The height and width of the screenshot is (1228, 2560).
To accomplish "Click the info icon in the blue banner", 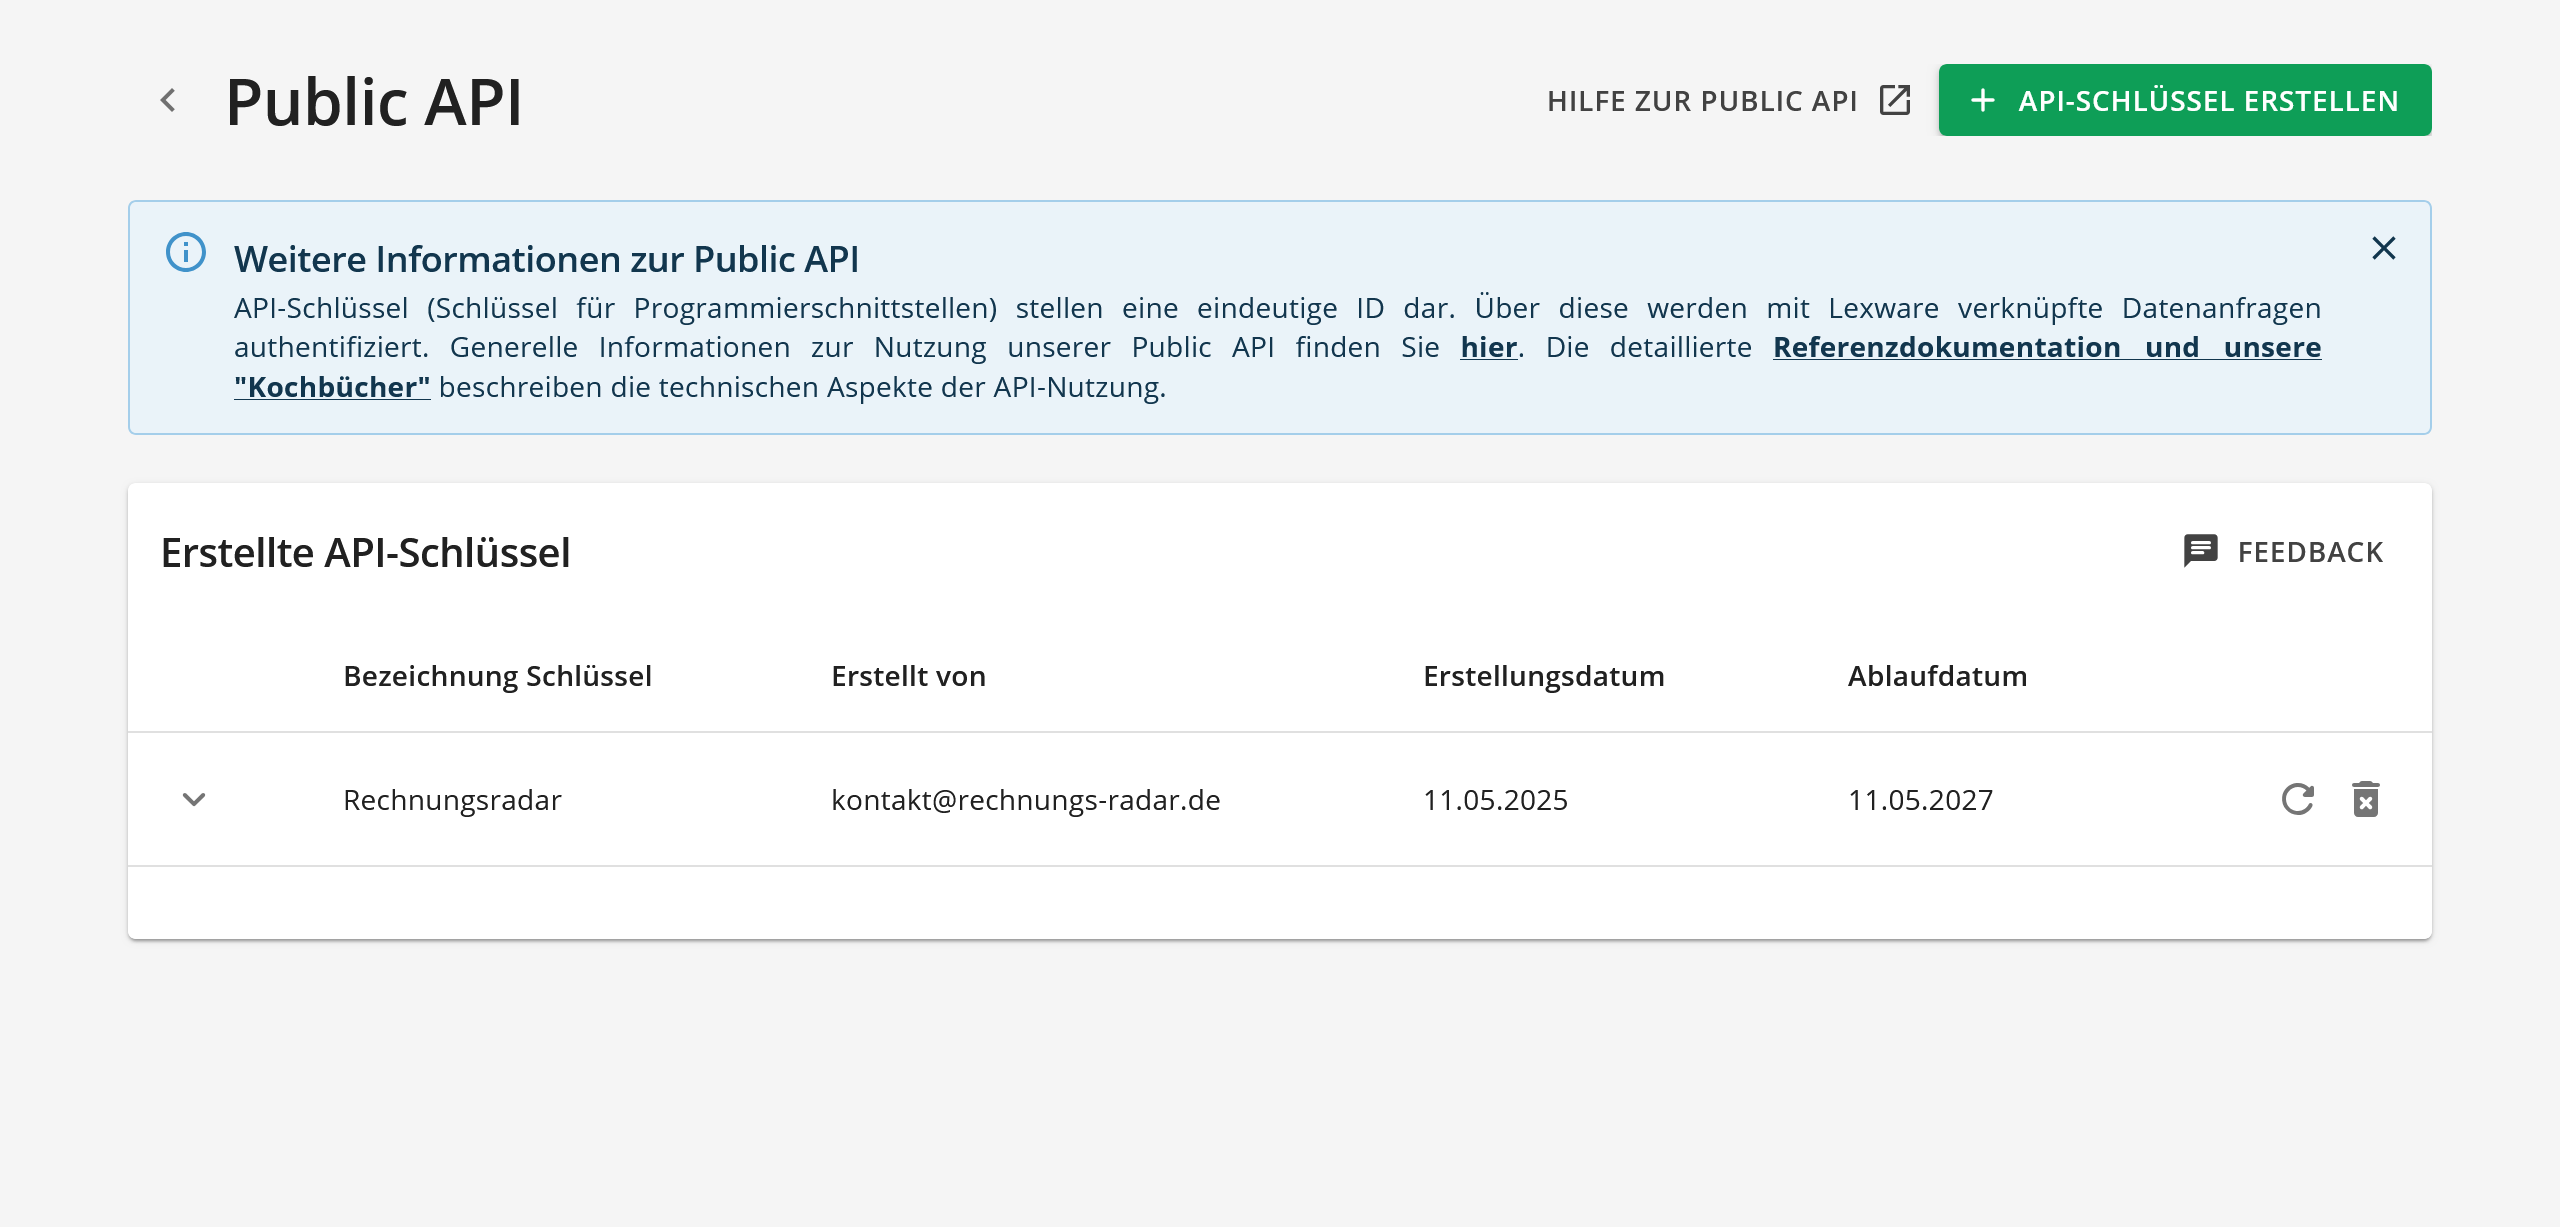I will point(186,254).
